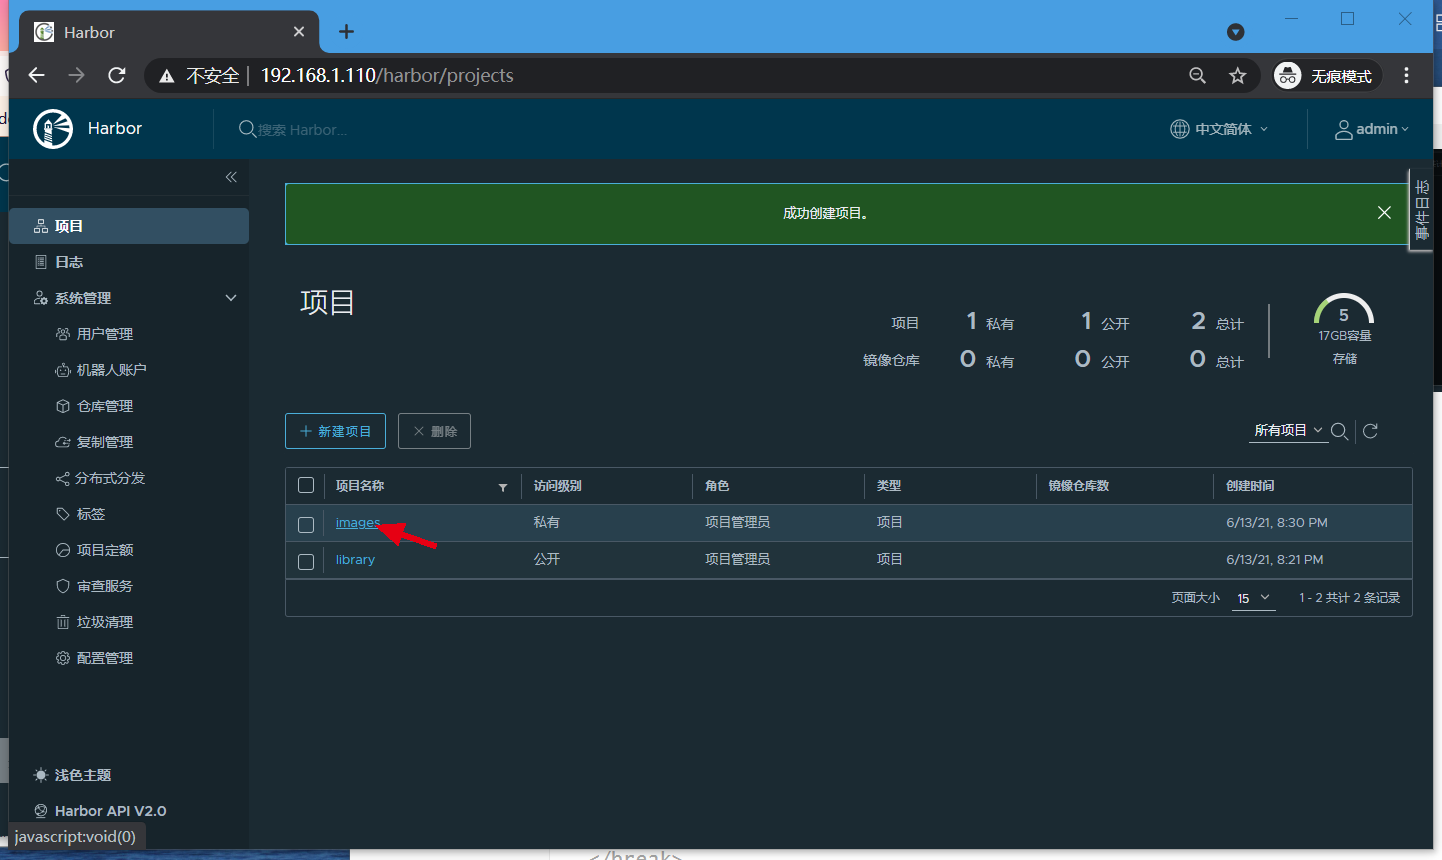This screenshot has width=1442, height=860.
Task: Search projects with magnifier icon in toolbar
Action: [x=1339, y=431]
